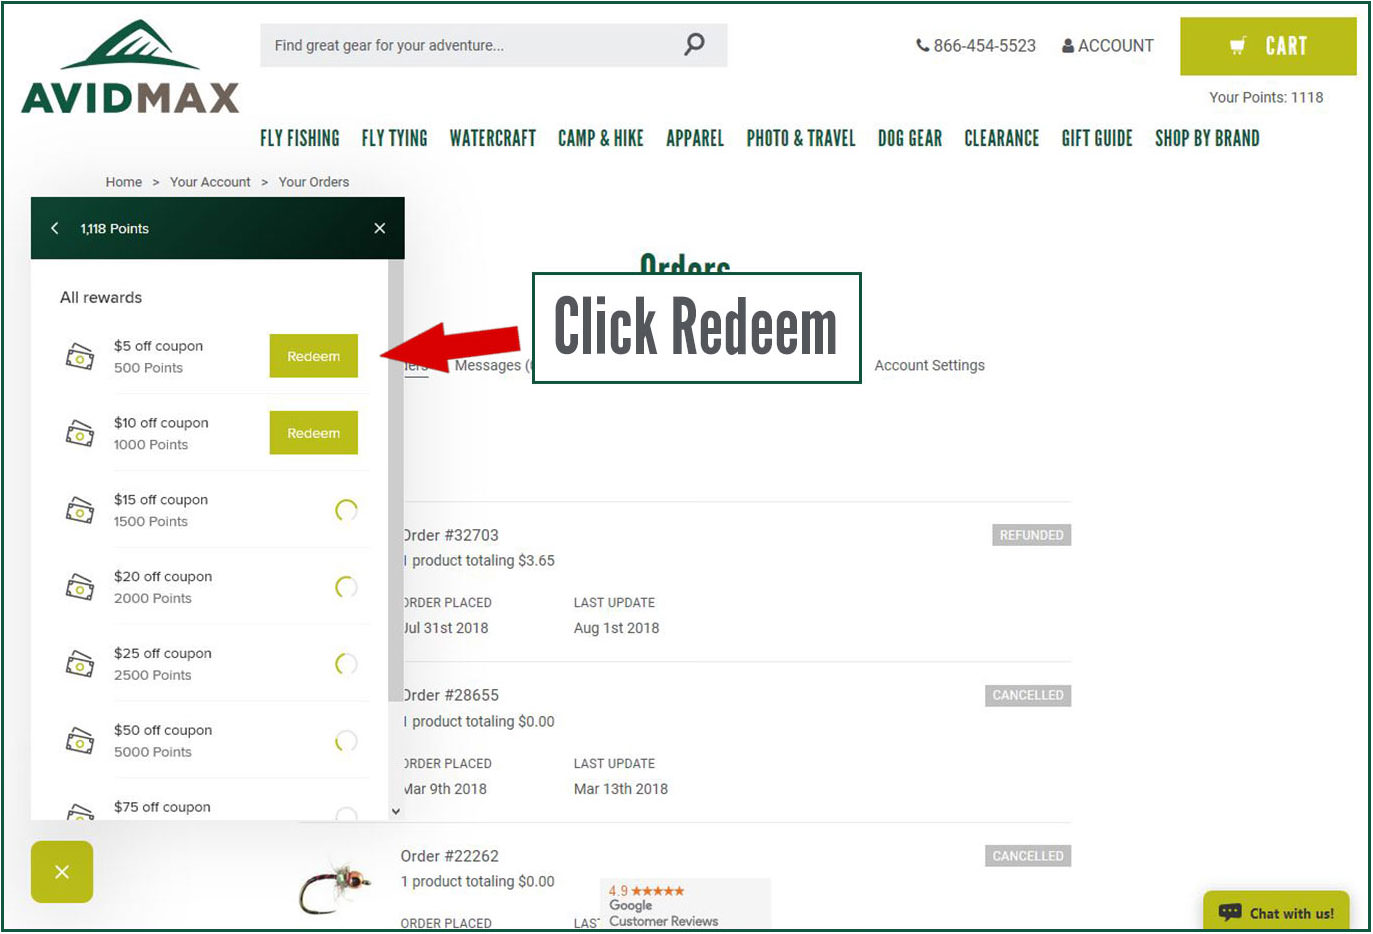Click Your Orders breadcrumb
Image resolution: width=1373 pixels, height=934 pixels.
[314, 182]
